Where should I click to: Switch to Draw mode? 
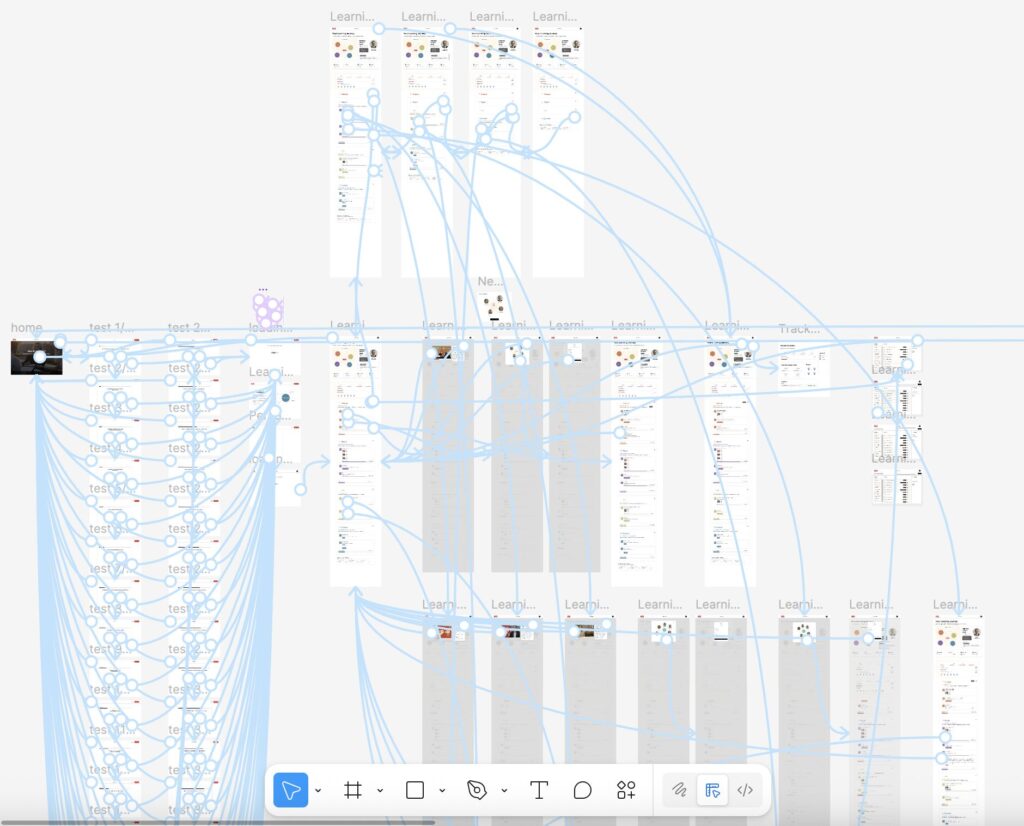[679, 790]
